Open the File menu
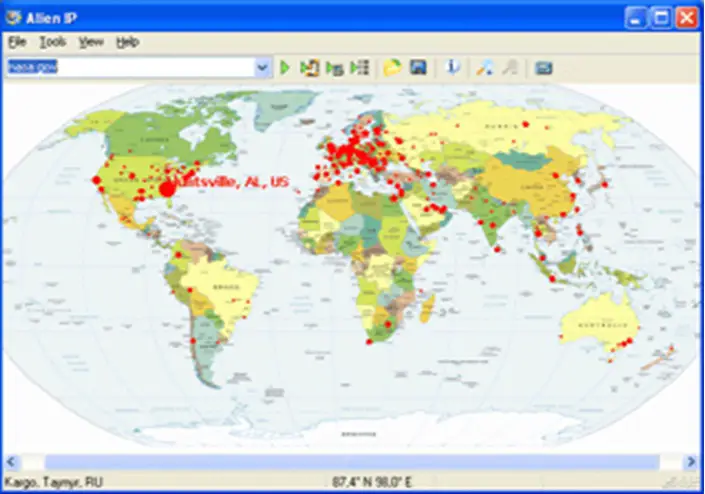This screenshot has height=494, width=705. 18,42
